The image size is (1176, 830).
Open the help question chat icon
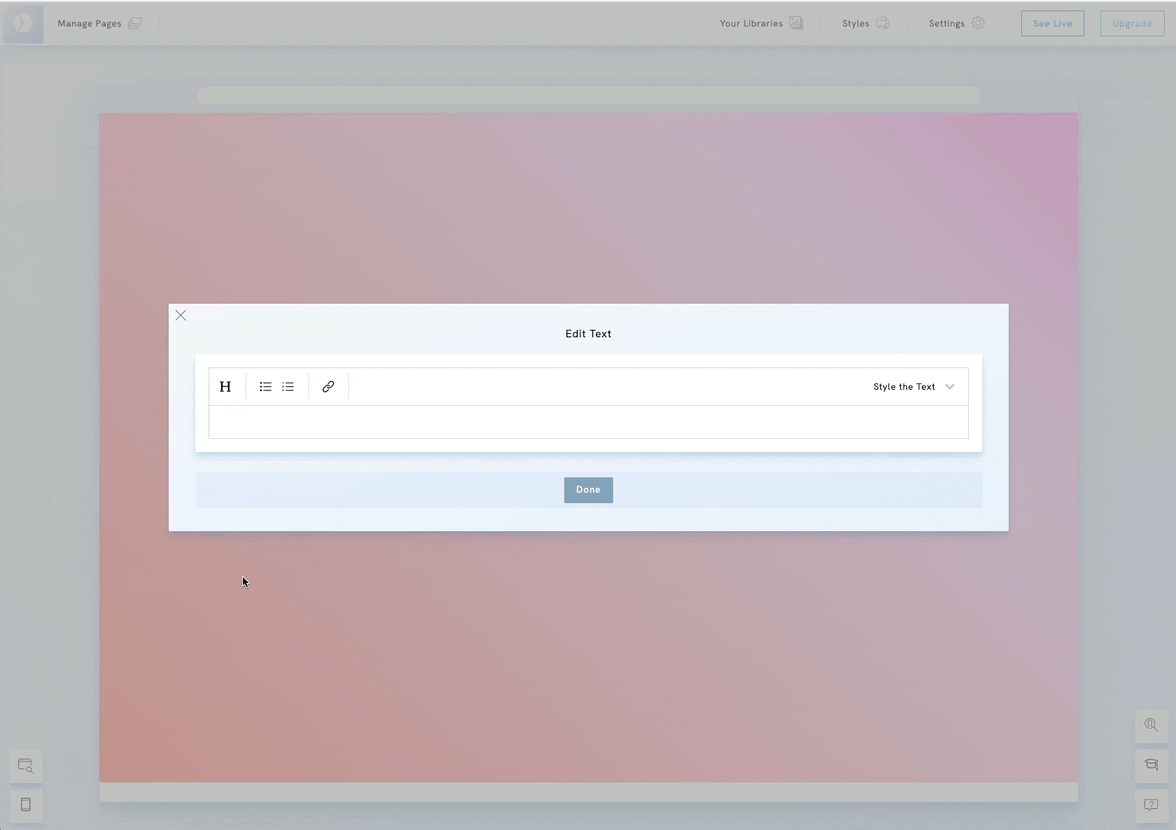coord(1151,805)
